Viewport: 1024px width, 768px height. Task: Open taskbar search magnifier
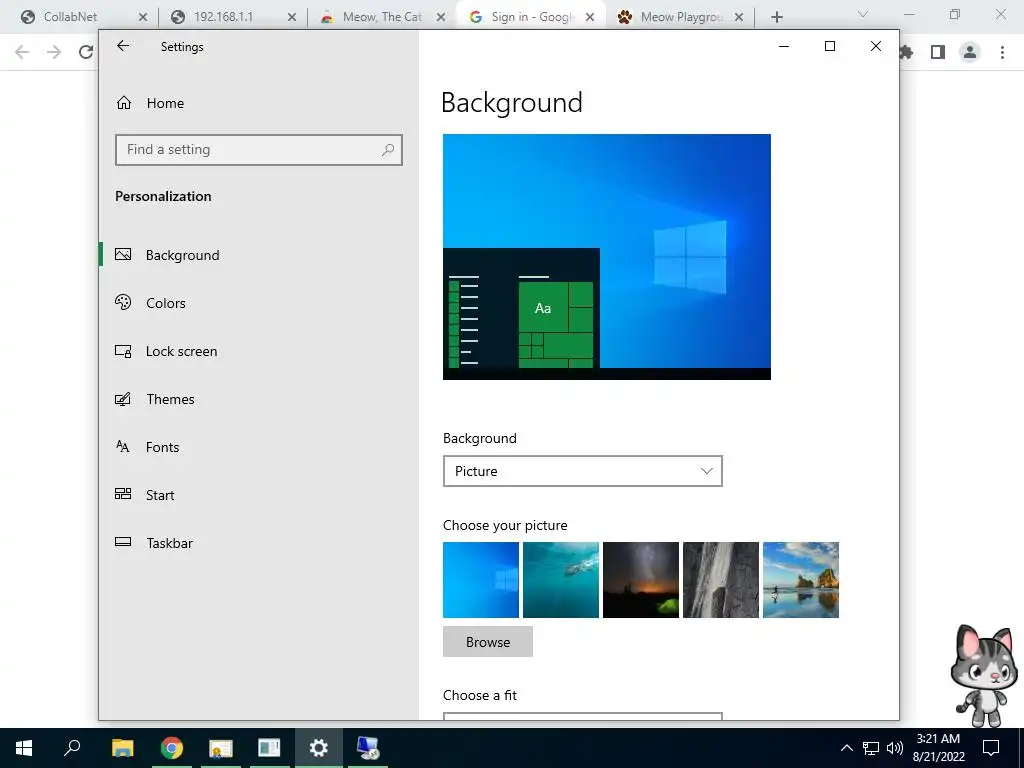click(x=72, y=748)
